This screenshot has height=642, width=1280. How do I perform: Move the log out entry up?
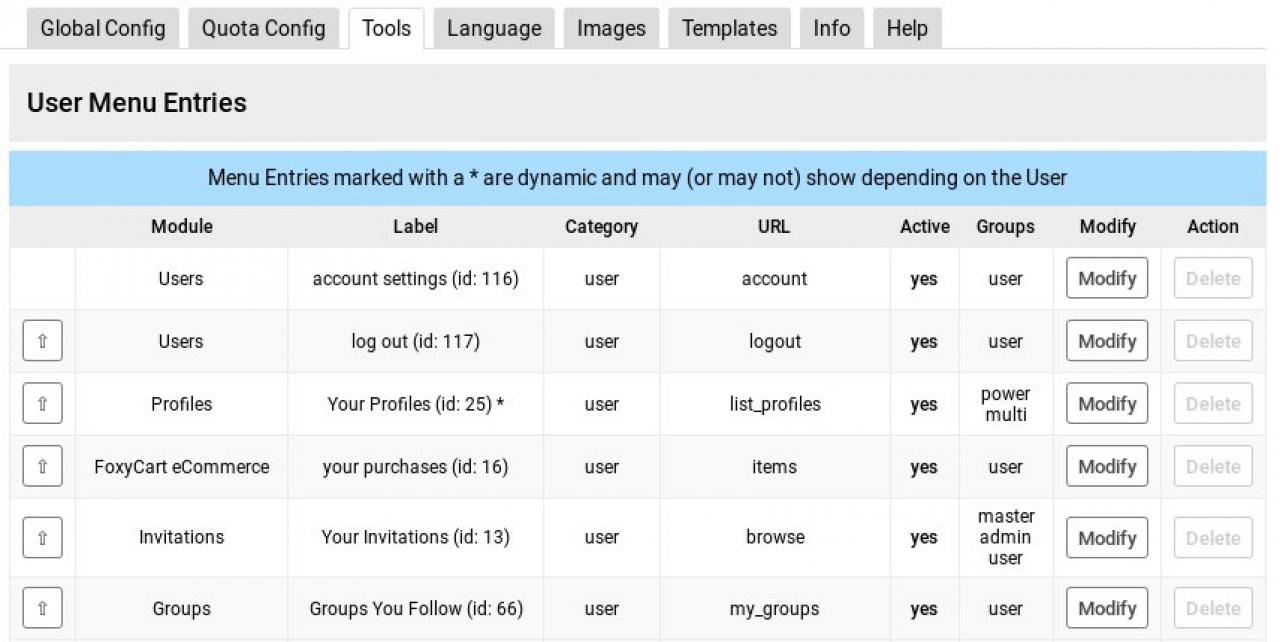42,341
